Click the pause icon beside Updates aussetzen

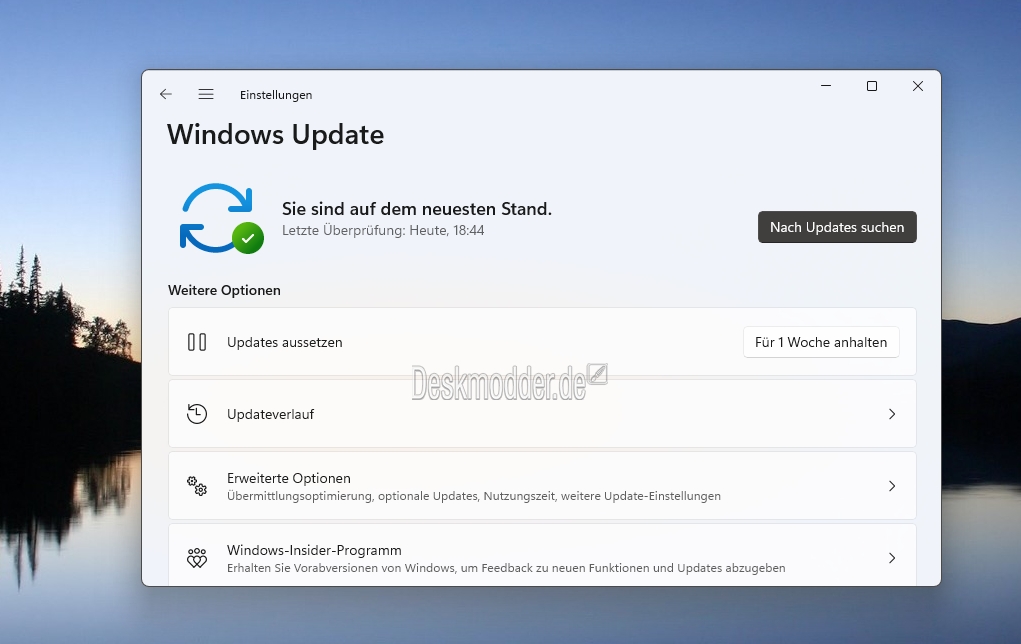pyautogui.click(x=197, y=342)
